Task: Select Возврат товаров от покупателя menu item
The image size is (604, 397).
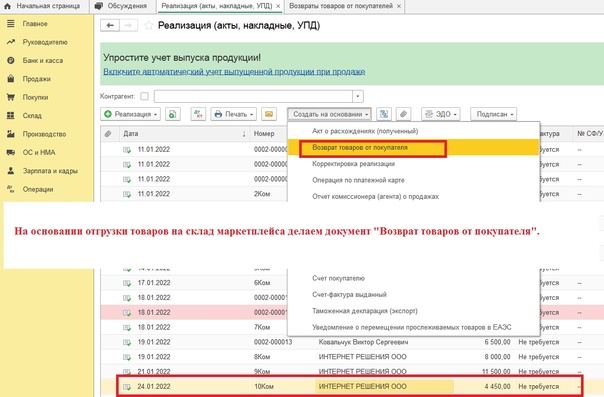Action: 413,147
